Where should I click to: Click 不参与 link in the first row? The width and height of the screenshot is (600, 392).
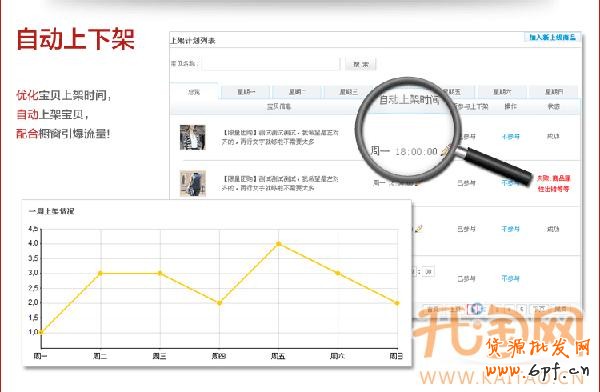point(510,136)
